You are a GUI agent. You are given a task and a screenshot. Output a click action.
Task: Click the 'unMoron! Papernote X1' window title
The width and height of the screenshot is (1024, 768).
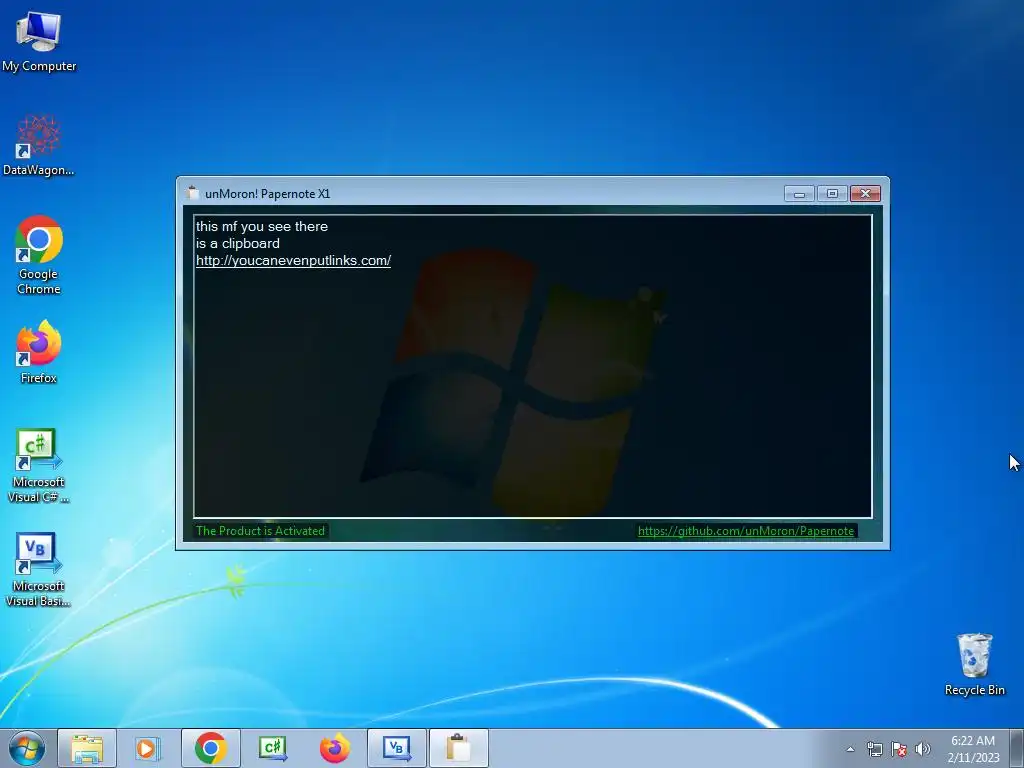click(268, 193)
